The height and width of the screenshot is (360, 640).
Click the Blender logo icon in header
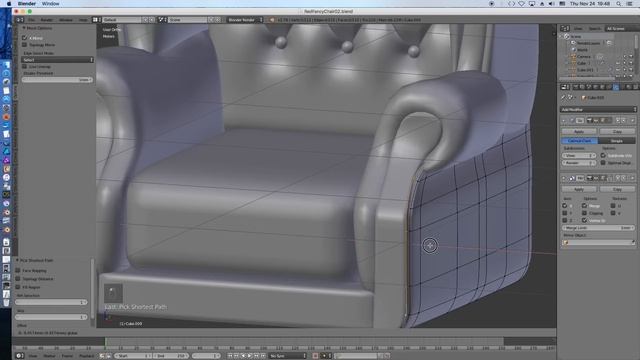272,20
